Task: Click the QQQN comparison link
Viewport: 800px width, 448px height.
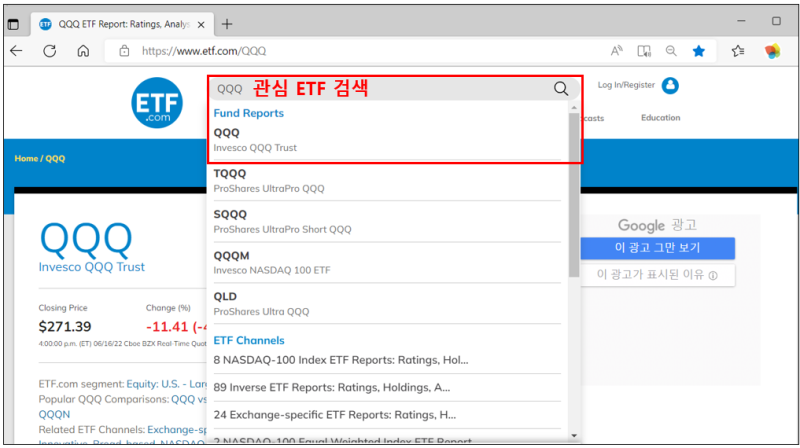Action: pyautogui.click(x=54, y=414)
